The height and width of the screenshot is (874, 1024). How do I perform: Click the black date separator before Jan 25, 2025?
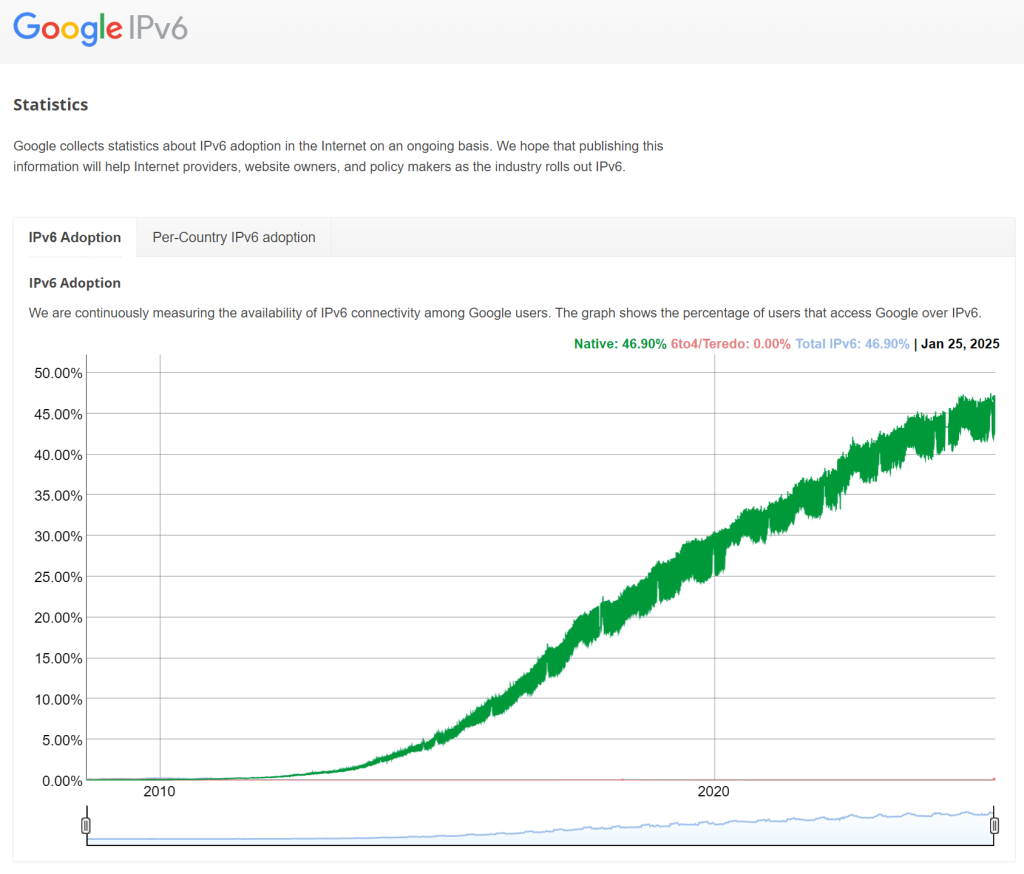point(916,344)
